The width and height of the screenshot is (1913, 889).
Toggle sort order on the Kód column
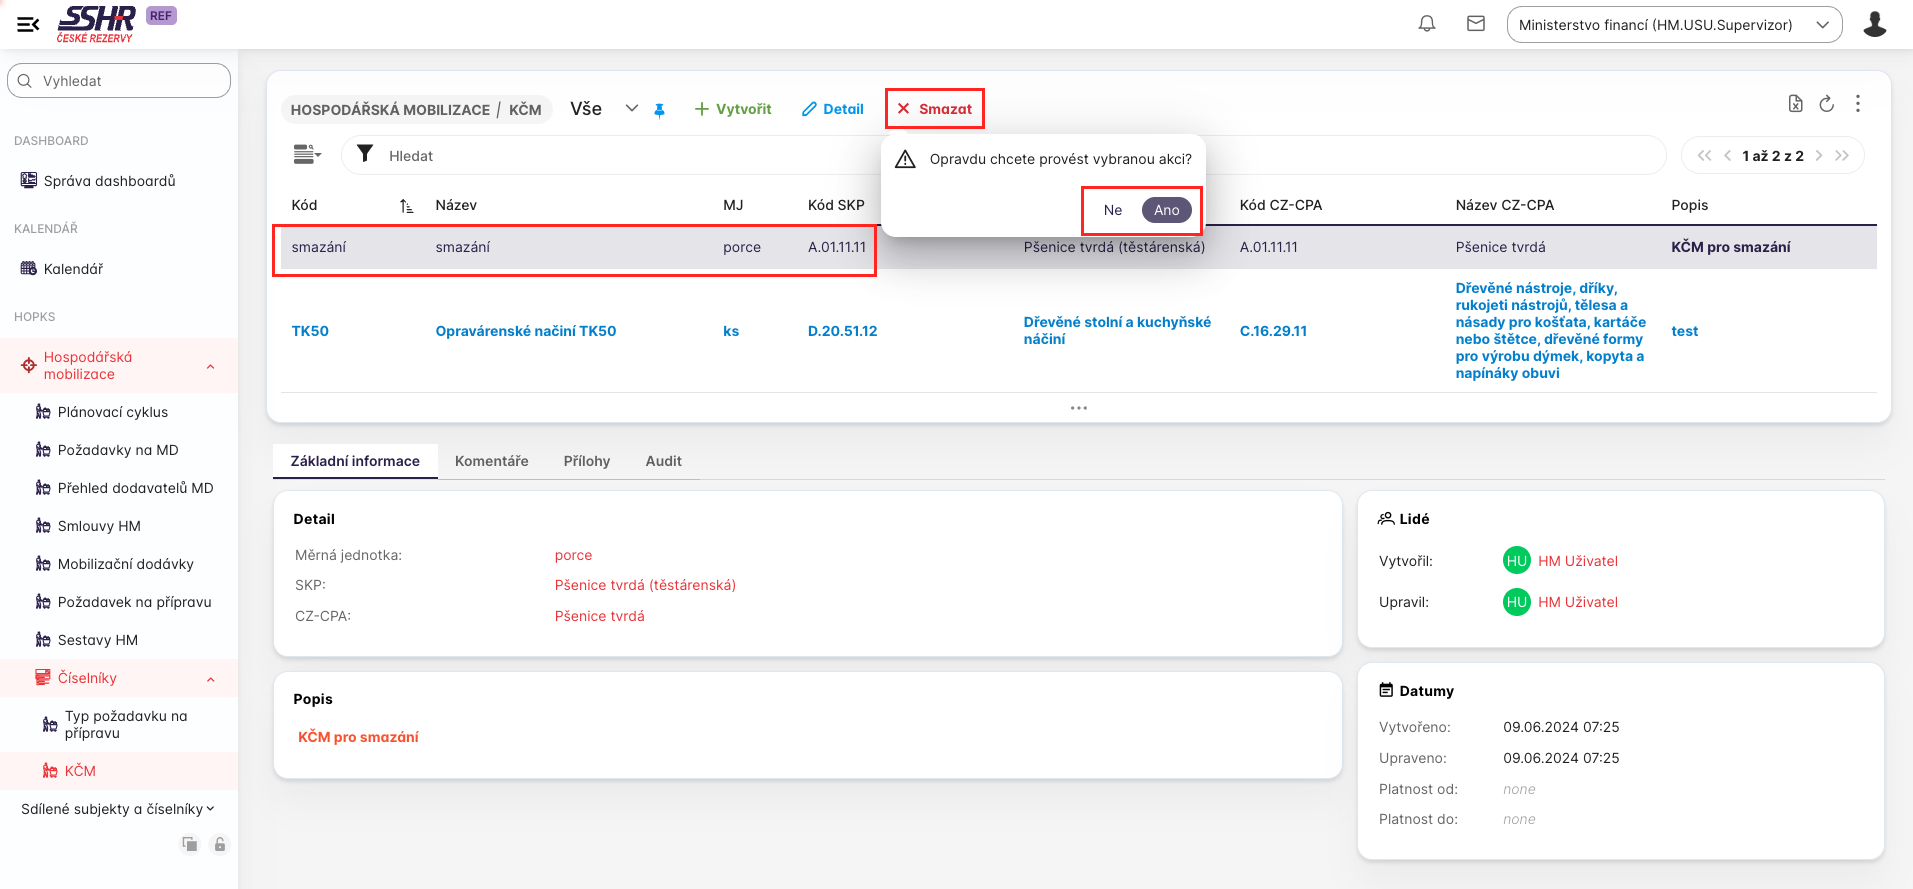coord(406,206)
